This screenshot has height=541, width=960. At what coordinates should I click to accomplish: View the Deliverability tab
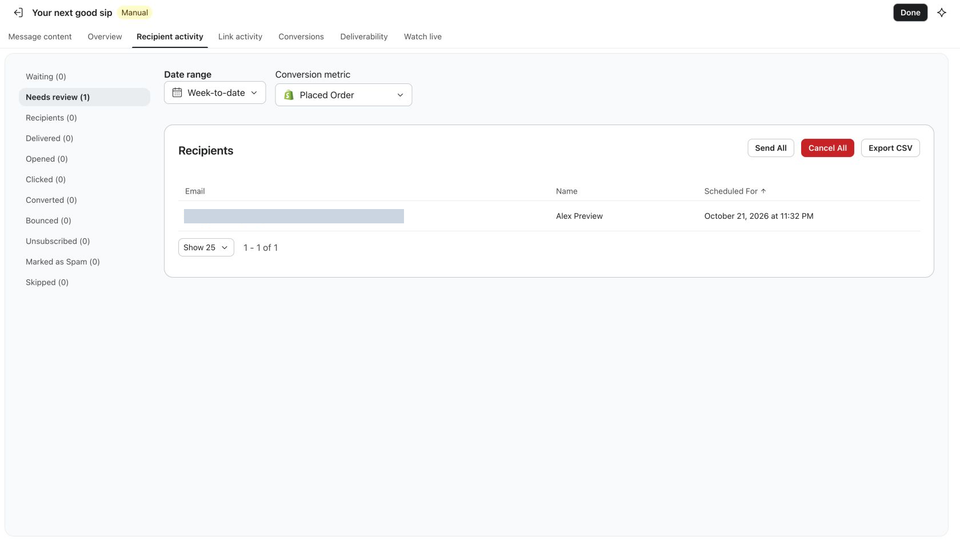pyautogui.click(x=364, y=37)
